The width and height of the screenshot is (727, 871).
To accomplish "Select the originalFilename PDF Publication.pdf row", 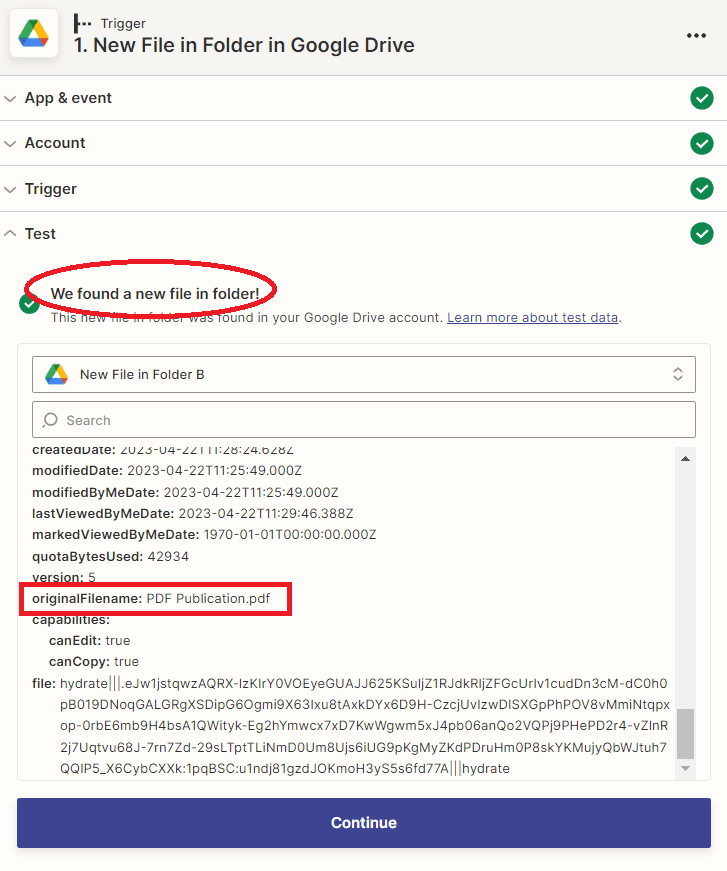I will (157, 599).
